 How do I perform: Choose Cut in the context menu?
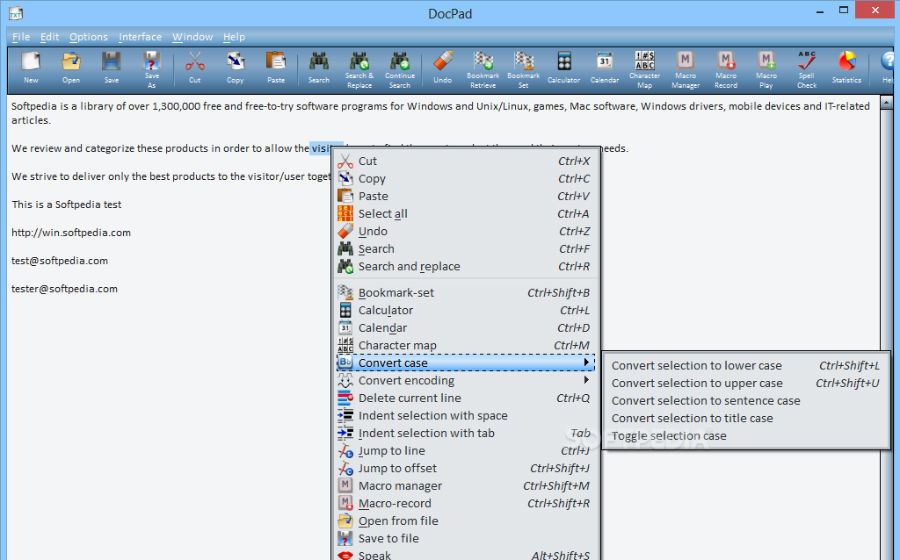coord(465,161)
